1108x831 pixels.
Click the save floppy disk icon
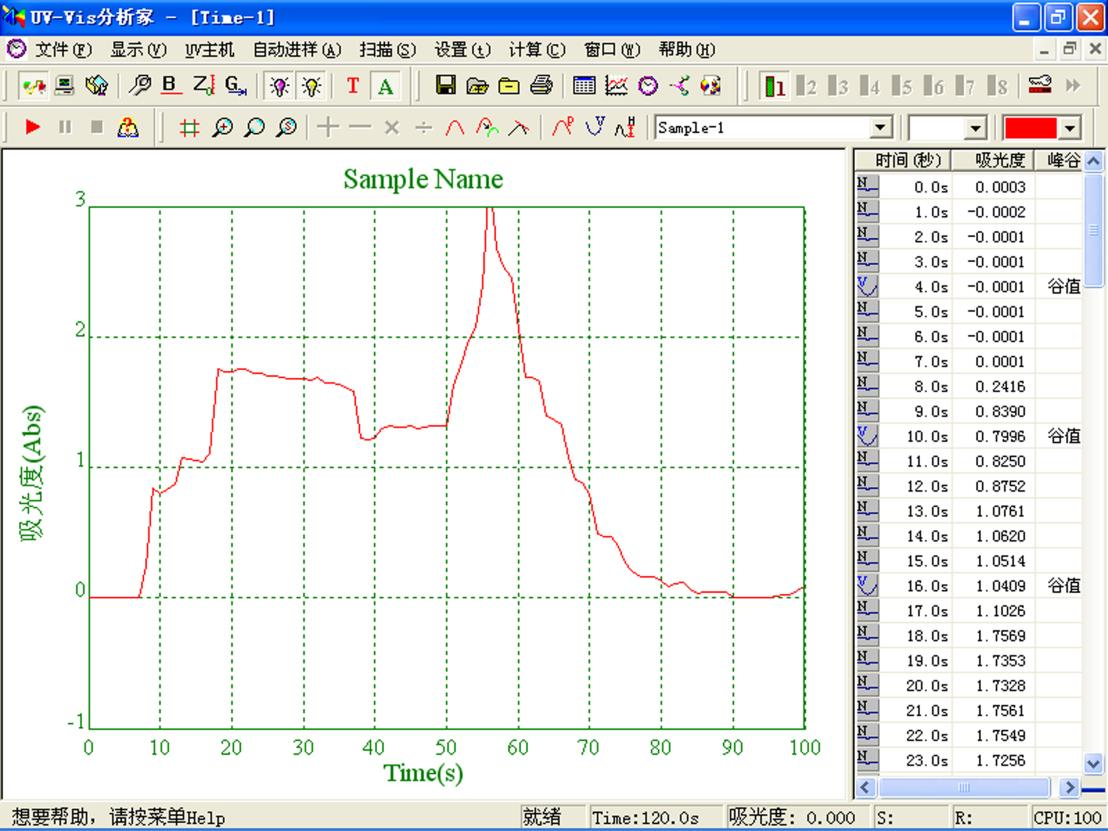point(446,87)
